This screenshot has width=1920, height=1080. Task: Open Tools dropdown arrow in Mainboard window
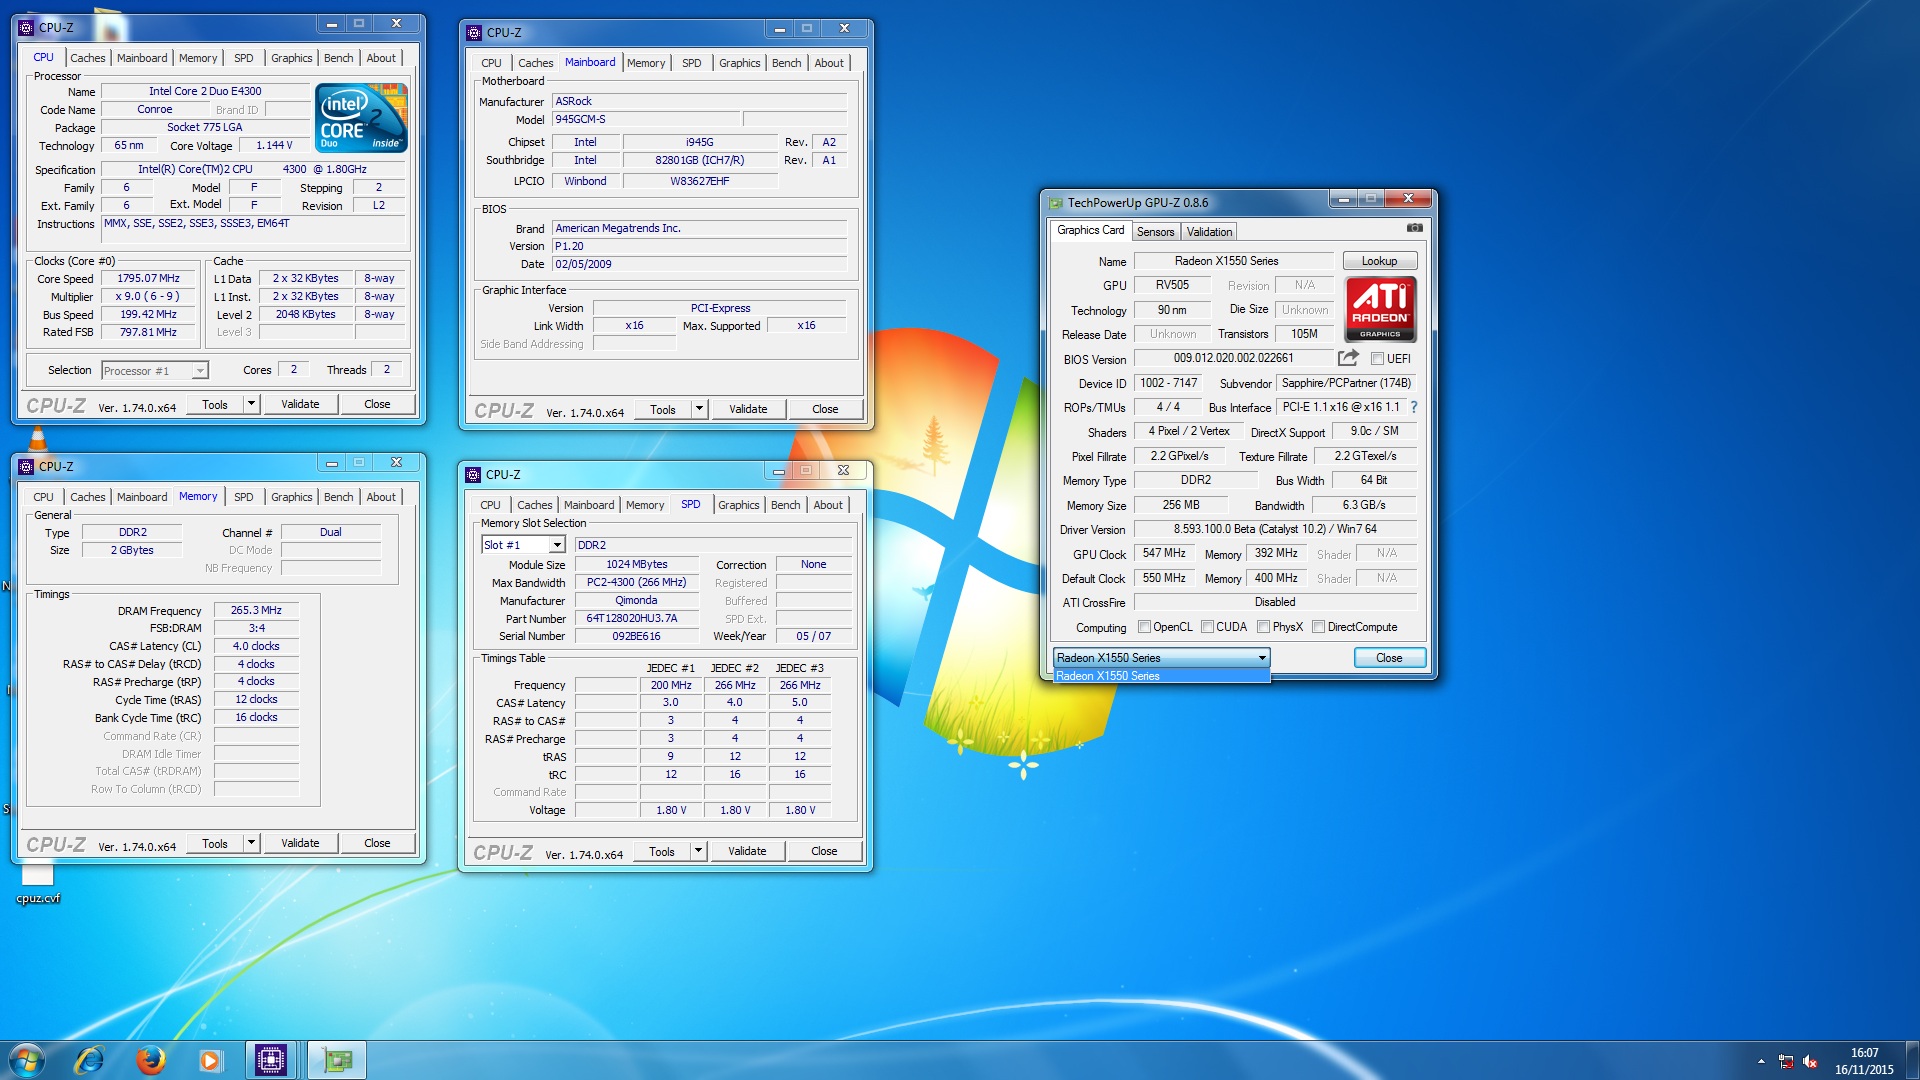tap(699, 410)
